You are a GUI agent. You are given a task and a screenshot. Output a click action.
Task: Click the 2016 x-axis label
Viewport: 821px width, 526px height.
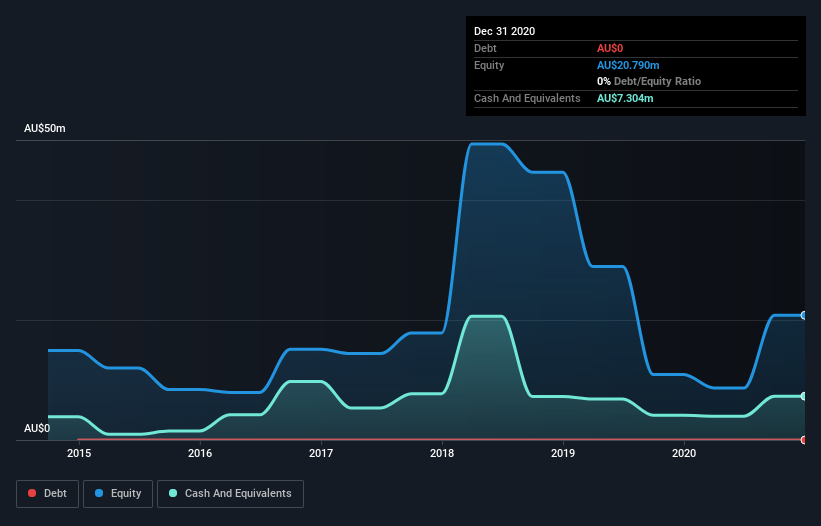200,453
